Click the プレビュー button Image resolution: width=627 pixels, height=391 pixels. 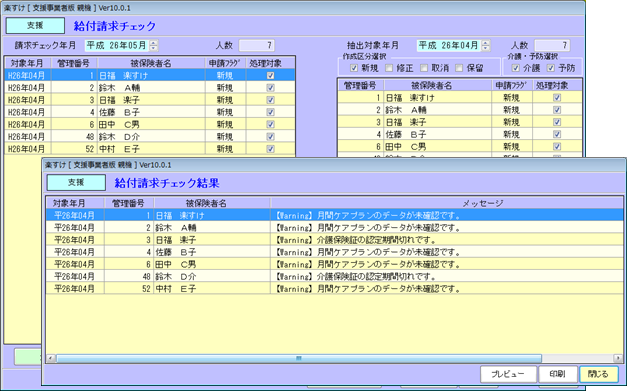pyautogui.click(x=508, y=374)
